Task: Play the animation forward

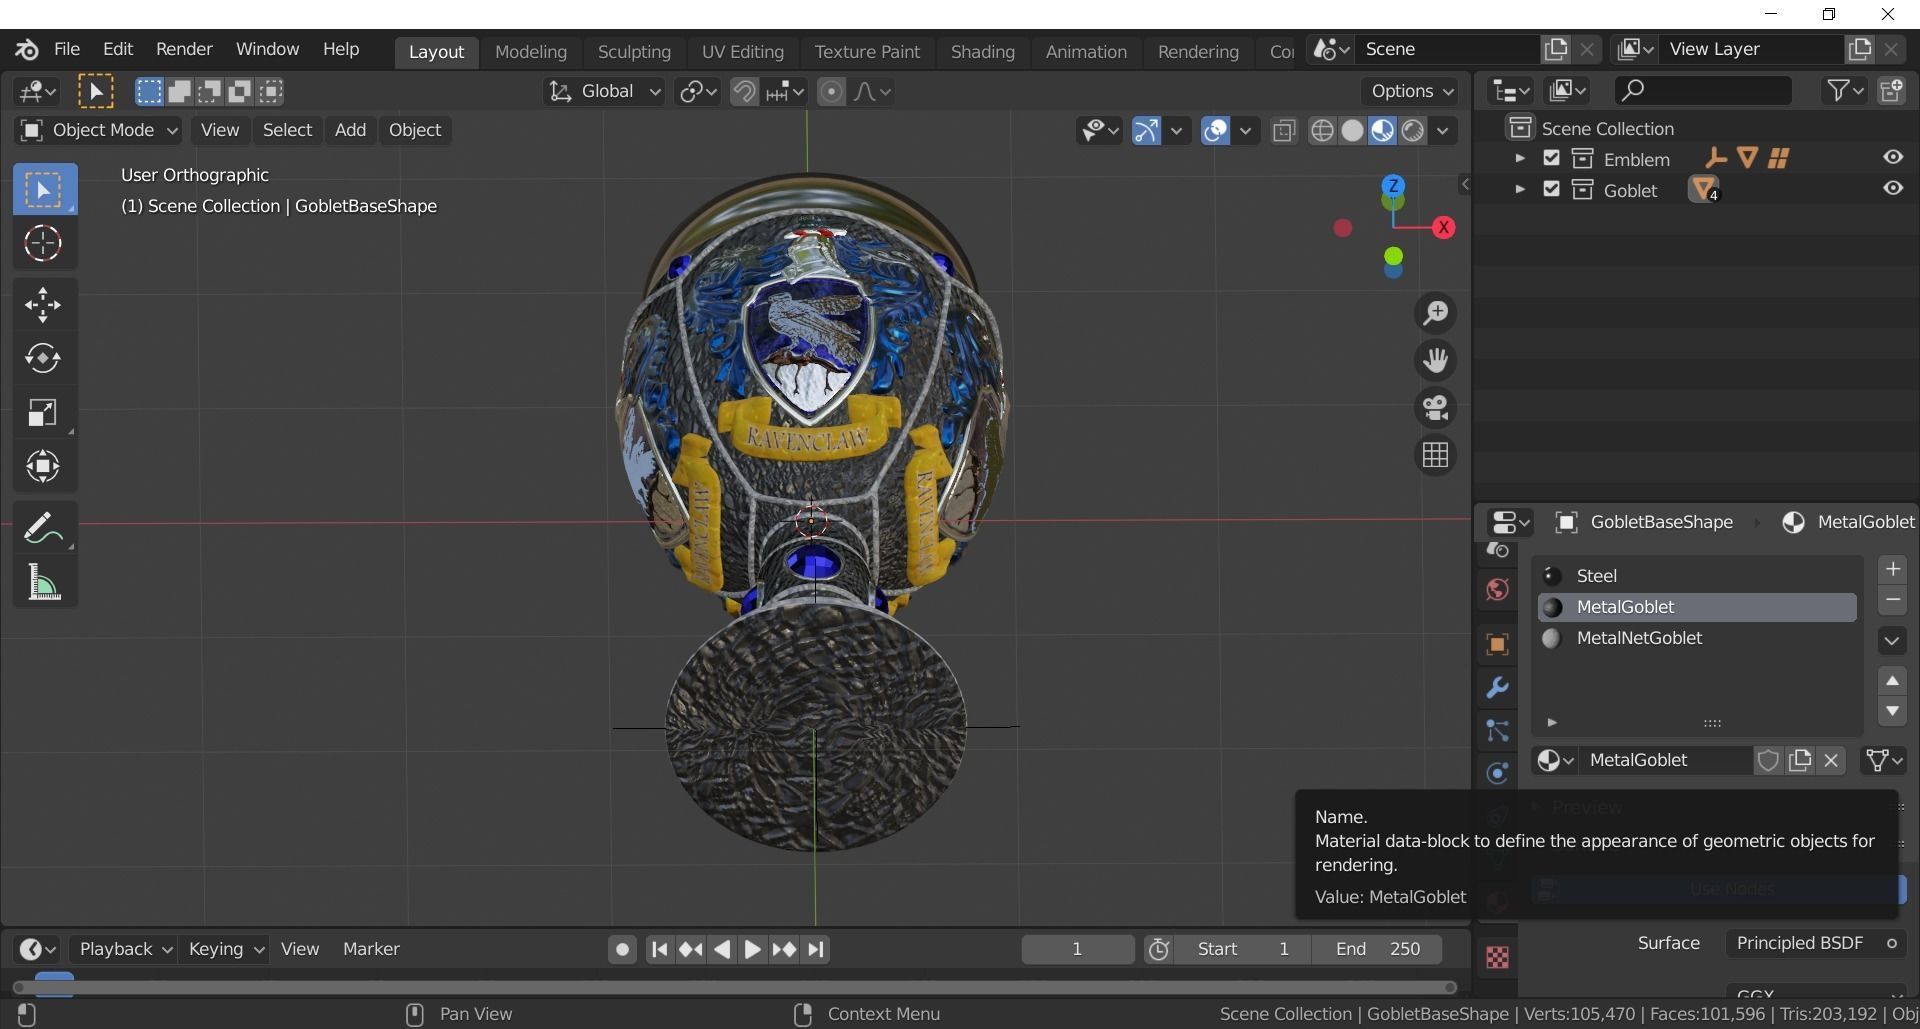Action: click(x=752, y=950)
